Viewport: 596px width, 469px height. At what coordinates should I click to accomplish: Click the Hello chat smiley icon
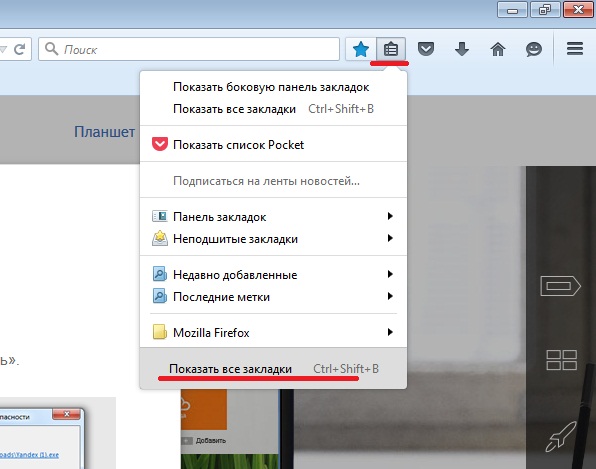(534, 49)
